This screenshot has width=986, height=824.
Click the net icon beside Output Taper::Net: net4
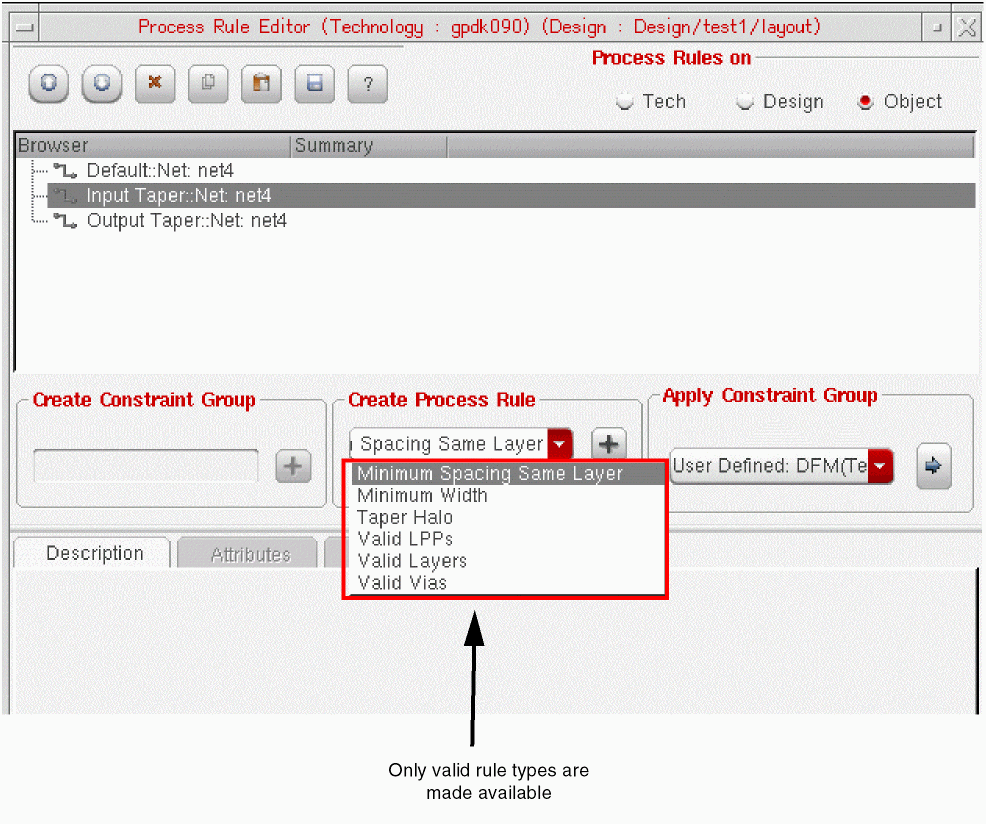point(65,221)
